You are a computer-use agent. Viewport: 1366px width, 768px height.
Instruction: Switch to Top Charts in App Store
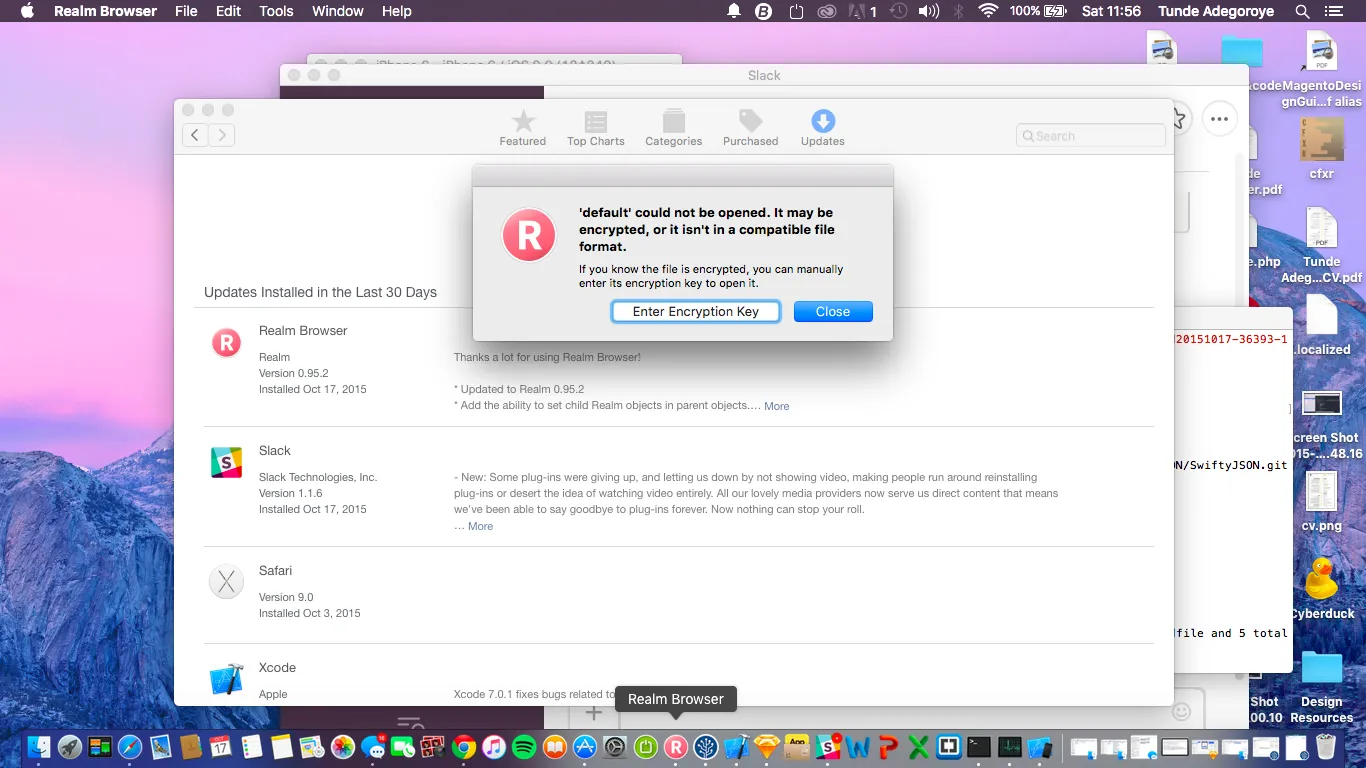coord(596,128)
